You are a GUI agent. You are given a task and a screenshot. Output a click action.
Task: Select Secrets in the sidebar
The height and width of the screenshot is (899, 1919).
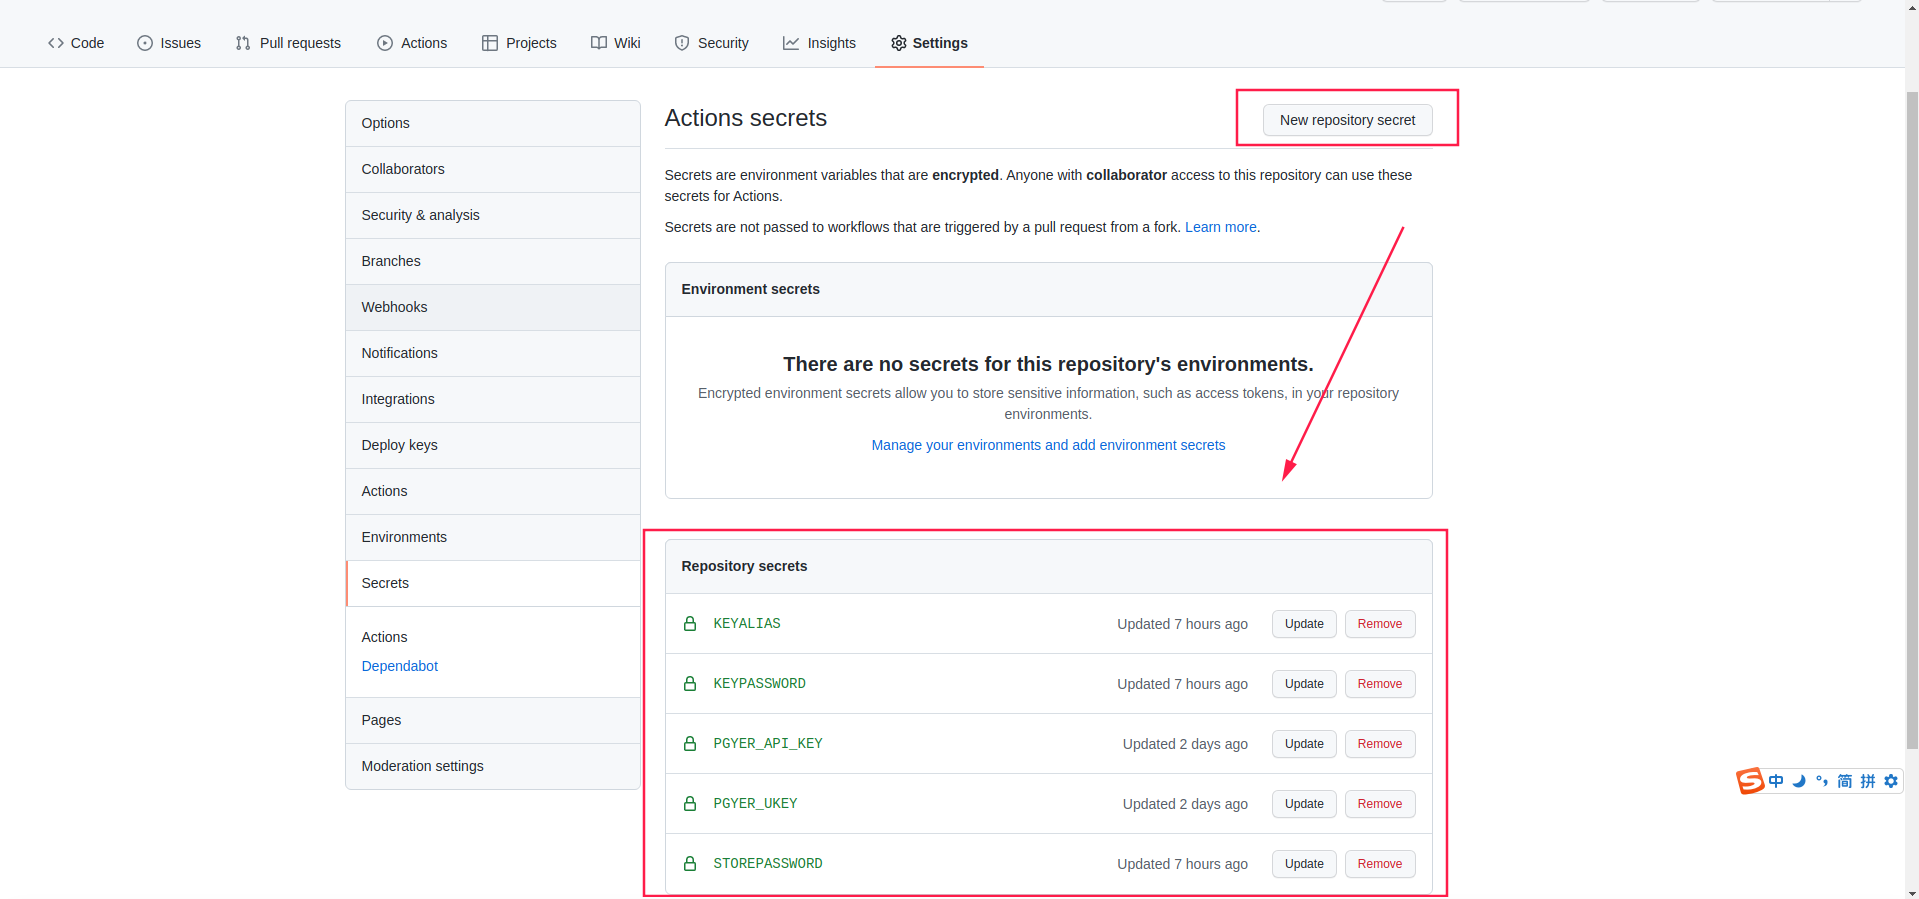pyautogui.click(x=493, y=583)
